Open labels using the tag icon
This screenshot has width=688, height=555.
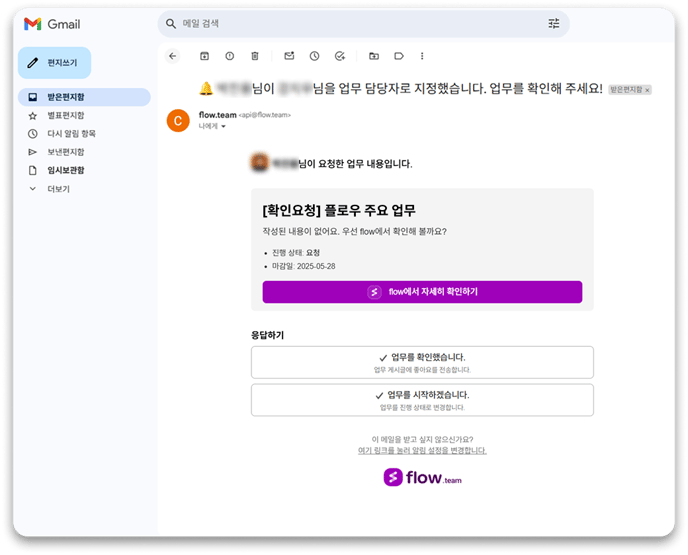[x=399, y=56]
